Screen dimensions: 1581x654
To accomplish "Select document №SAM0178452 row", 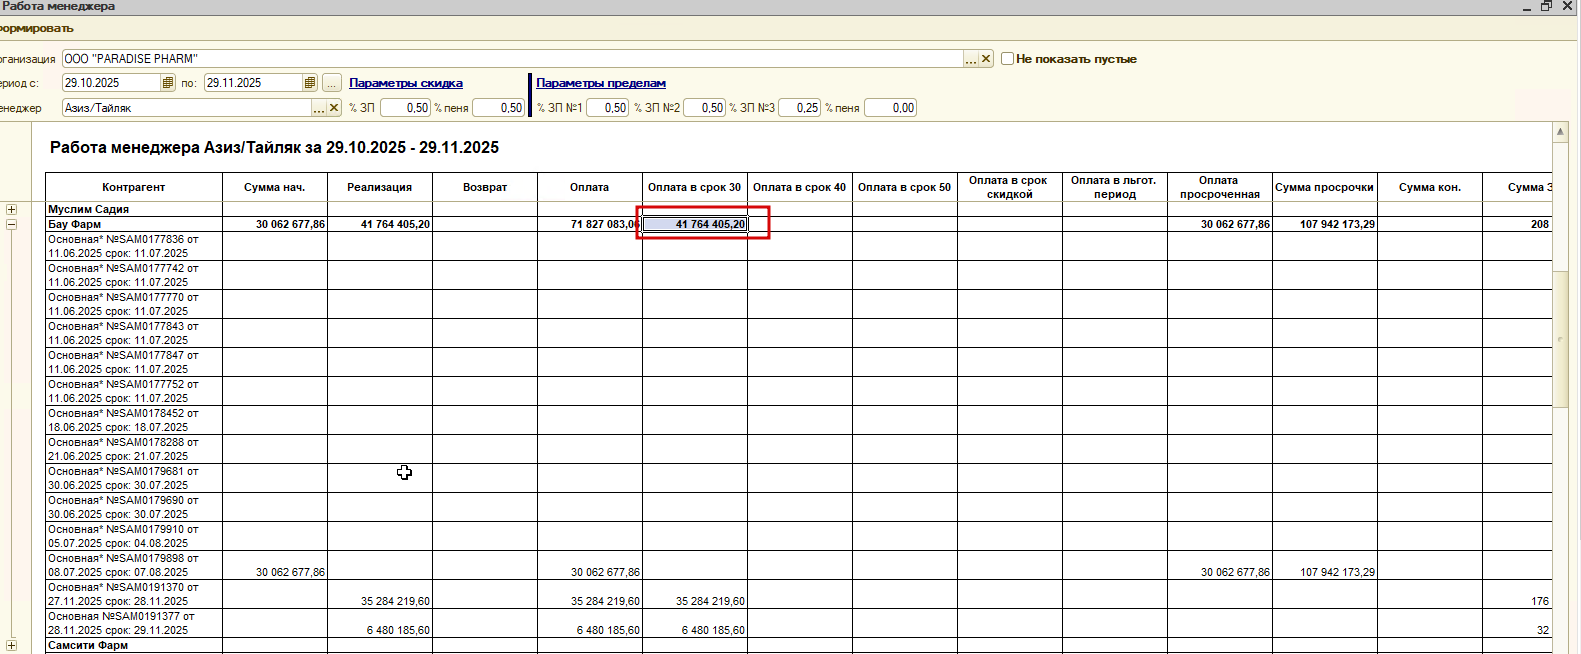I will click(134, 421).
